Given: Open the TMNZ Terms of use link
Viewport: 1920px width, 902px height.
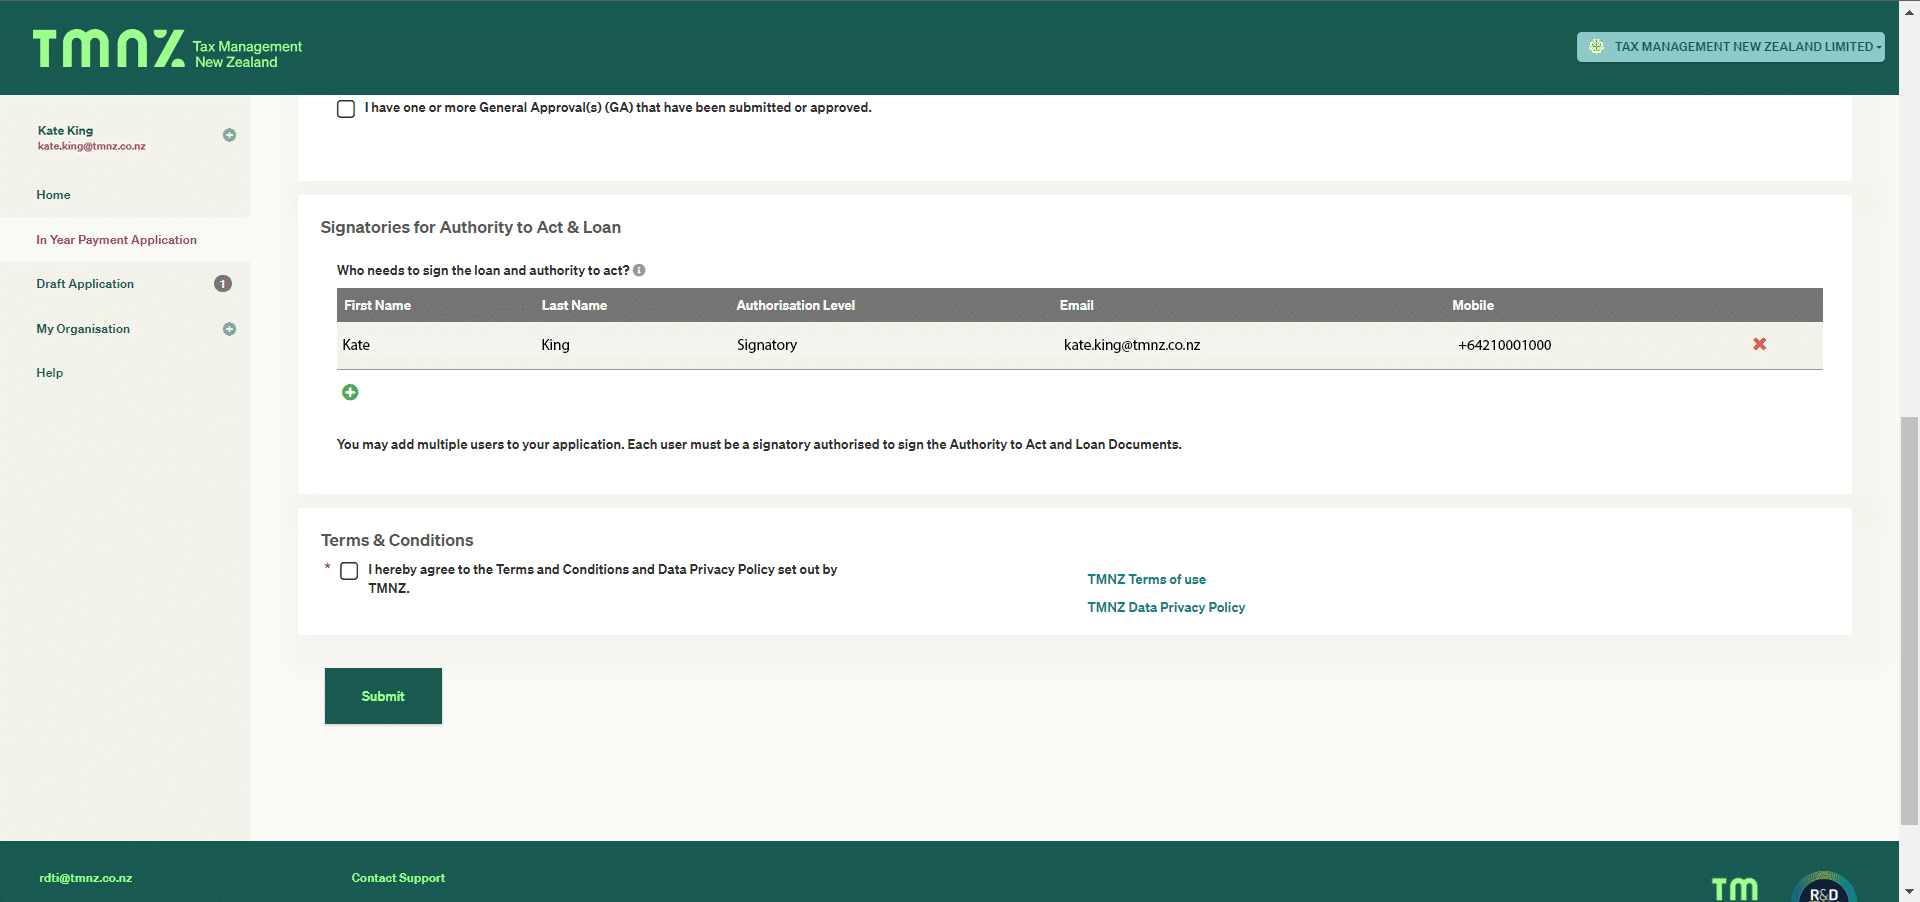Looking at the screenshot, I should (x=1146, y=579).
